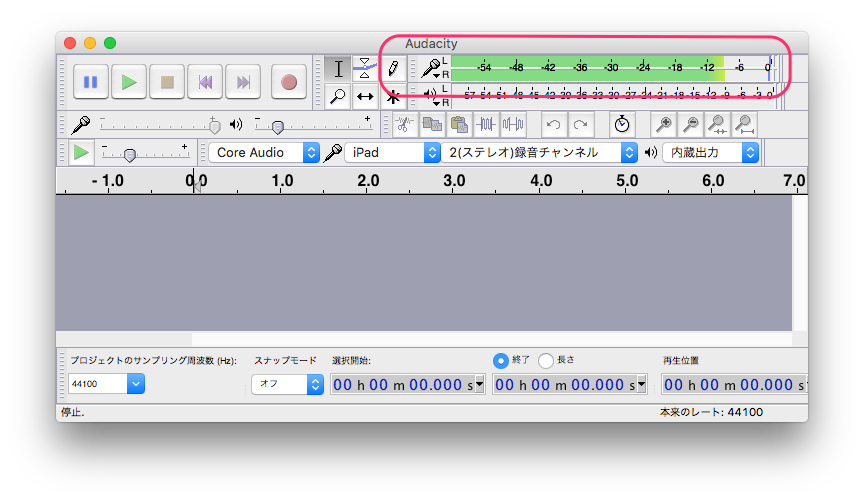This screenshot has width=864, height=502.
Task: Select the magnifier Zoom tool
Action: pos(338,96)
